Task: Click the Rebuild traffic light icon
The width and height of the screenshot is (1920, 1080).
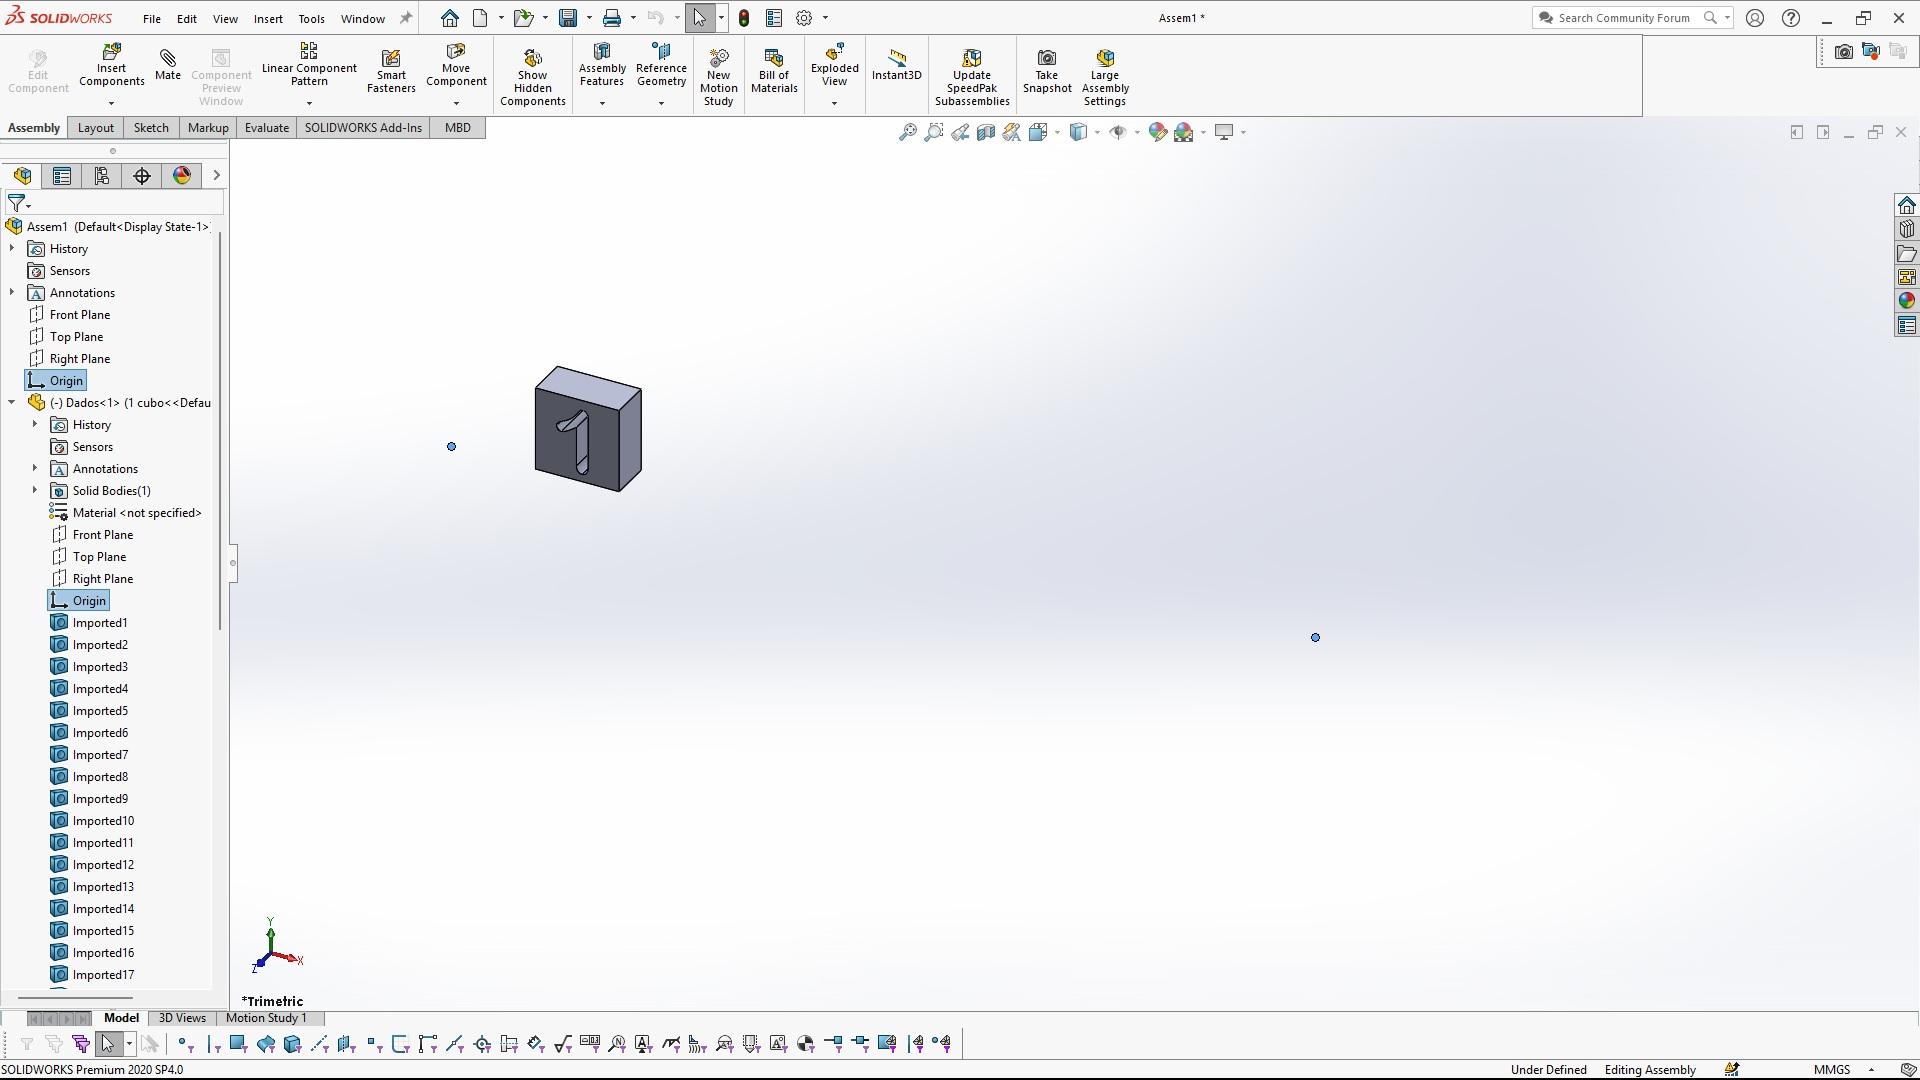Action: pos(744,18)
